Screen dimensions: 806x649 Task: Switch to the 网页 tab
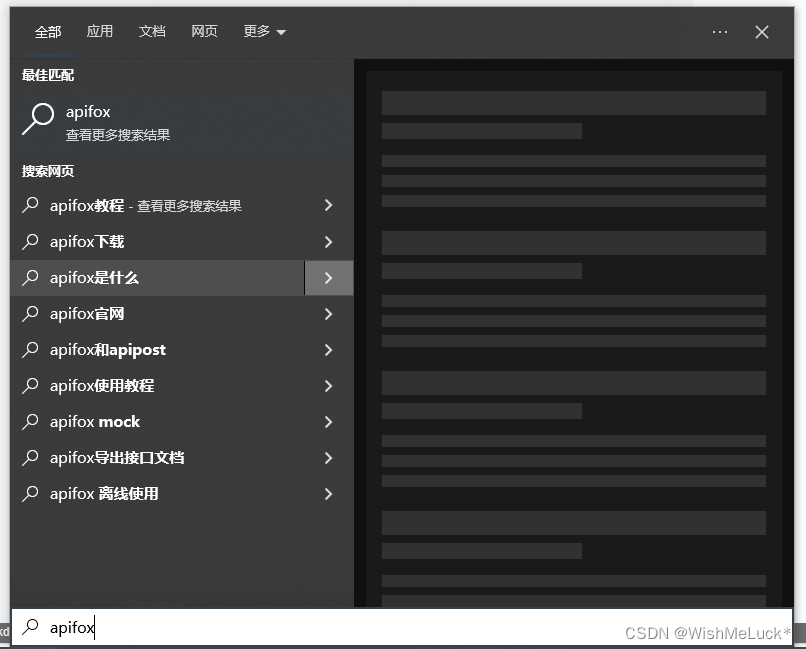pos(204,31)
